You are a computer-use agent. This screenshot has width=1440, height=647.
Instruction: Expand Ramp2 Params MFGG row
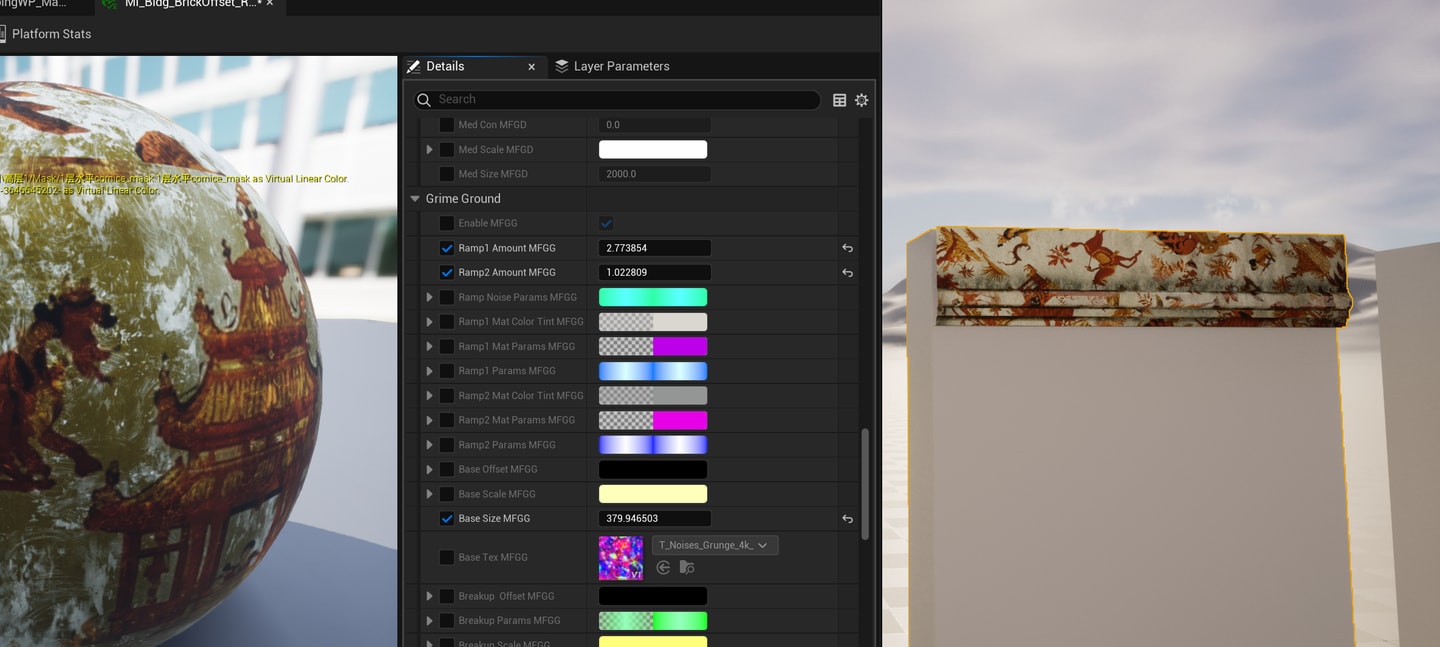[x=430, y=445]
